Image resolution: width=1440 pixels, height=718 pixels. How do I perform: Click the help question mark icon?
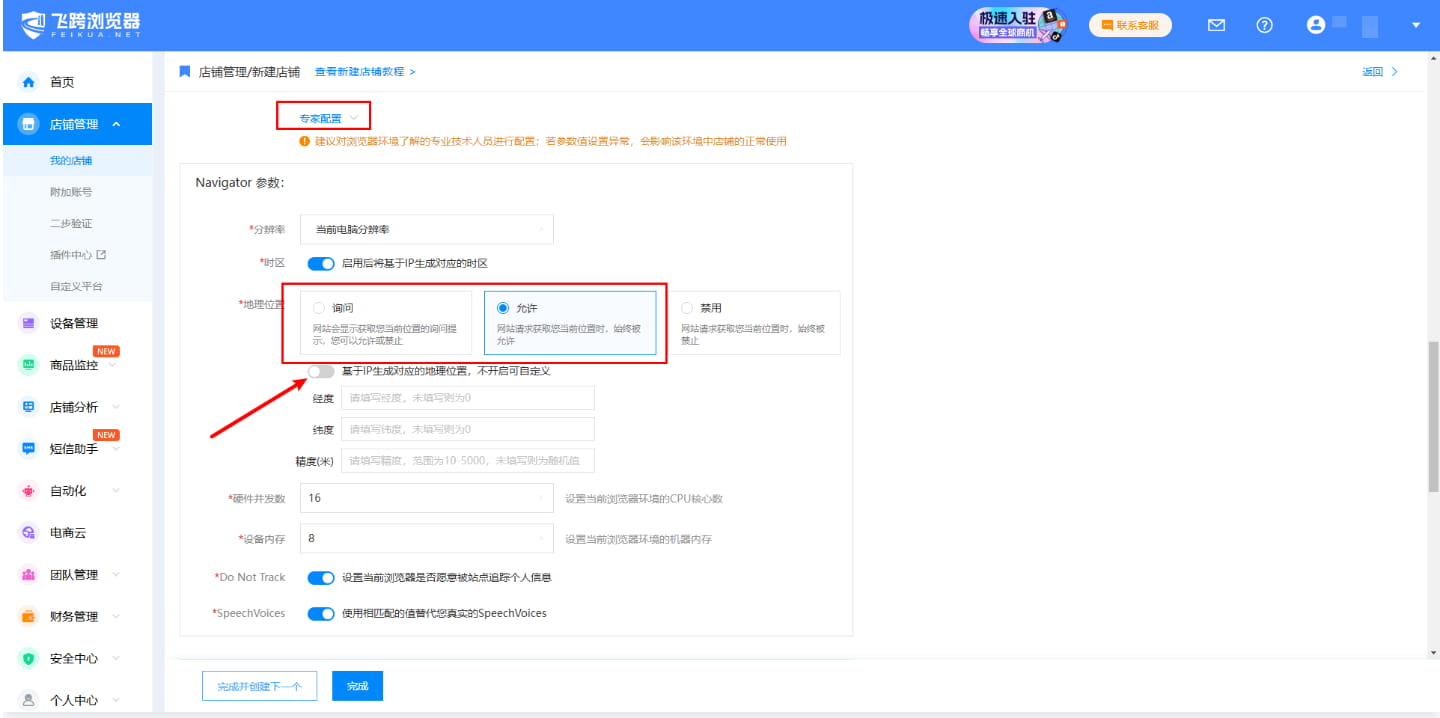tap(1265, 24)
